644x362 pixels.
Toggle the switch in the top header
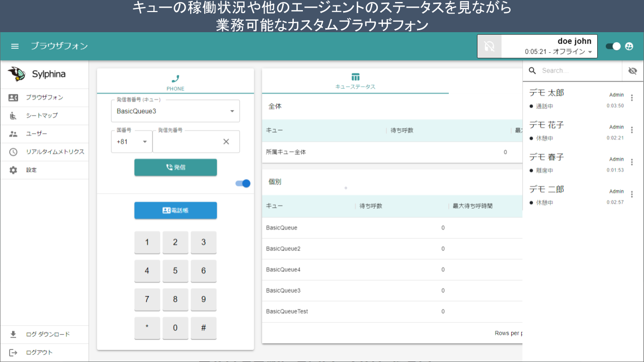click(x=613, y=46)
